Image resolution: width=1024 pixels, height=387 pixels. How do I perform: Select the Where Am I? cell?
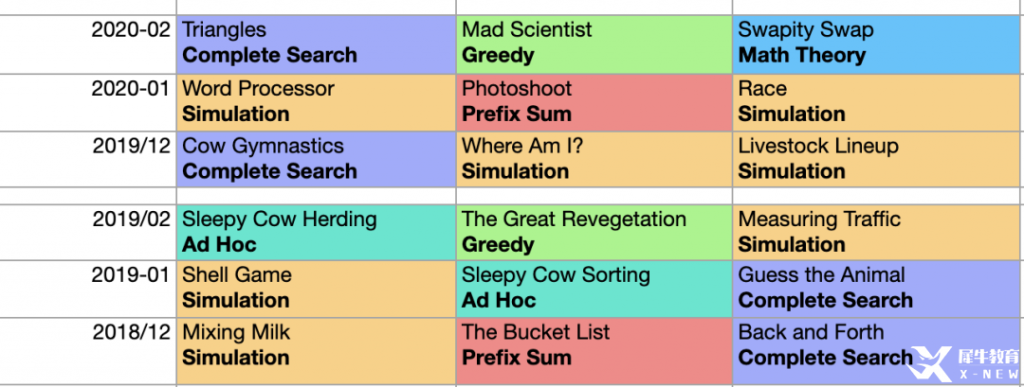coord(594,159)
